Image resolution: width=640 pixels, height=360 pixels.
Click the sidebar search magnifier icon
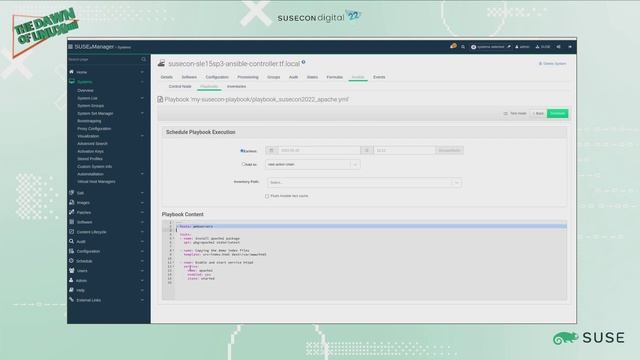143,60
